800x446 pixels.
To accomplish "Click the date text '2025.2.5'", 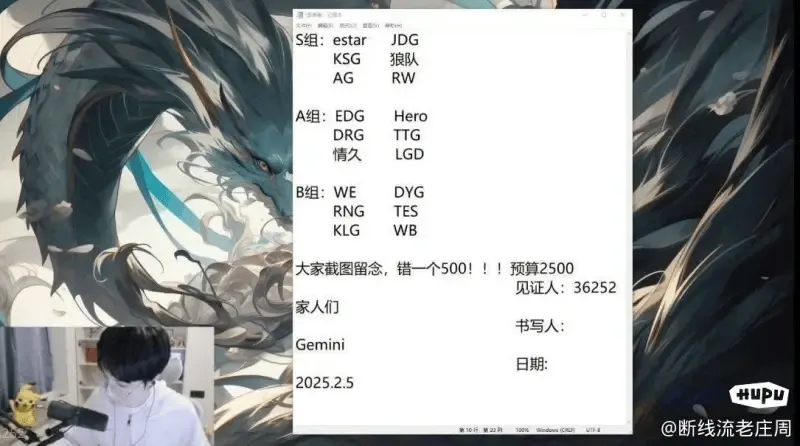I will pyautogui.click(x=324, y=383).
